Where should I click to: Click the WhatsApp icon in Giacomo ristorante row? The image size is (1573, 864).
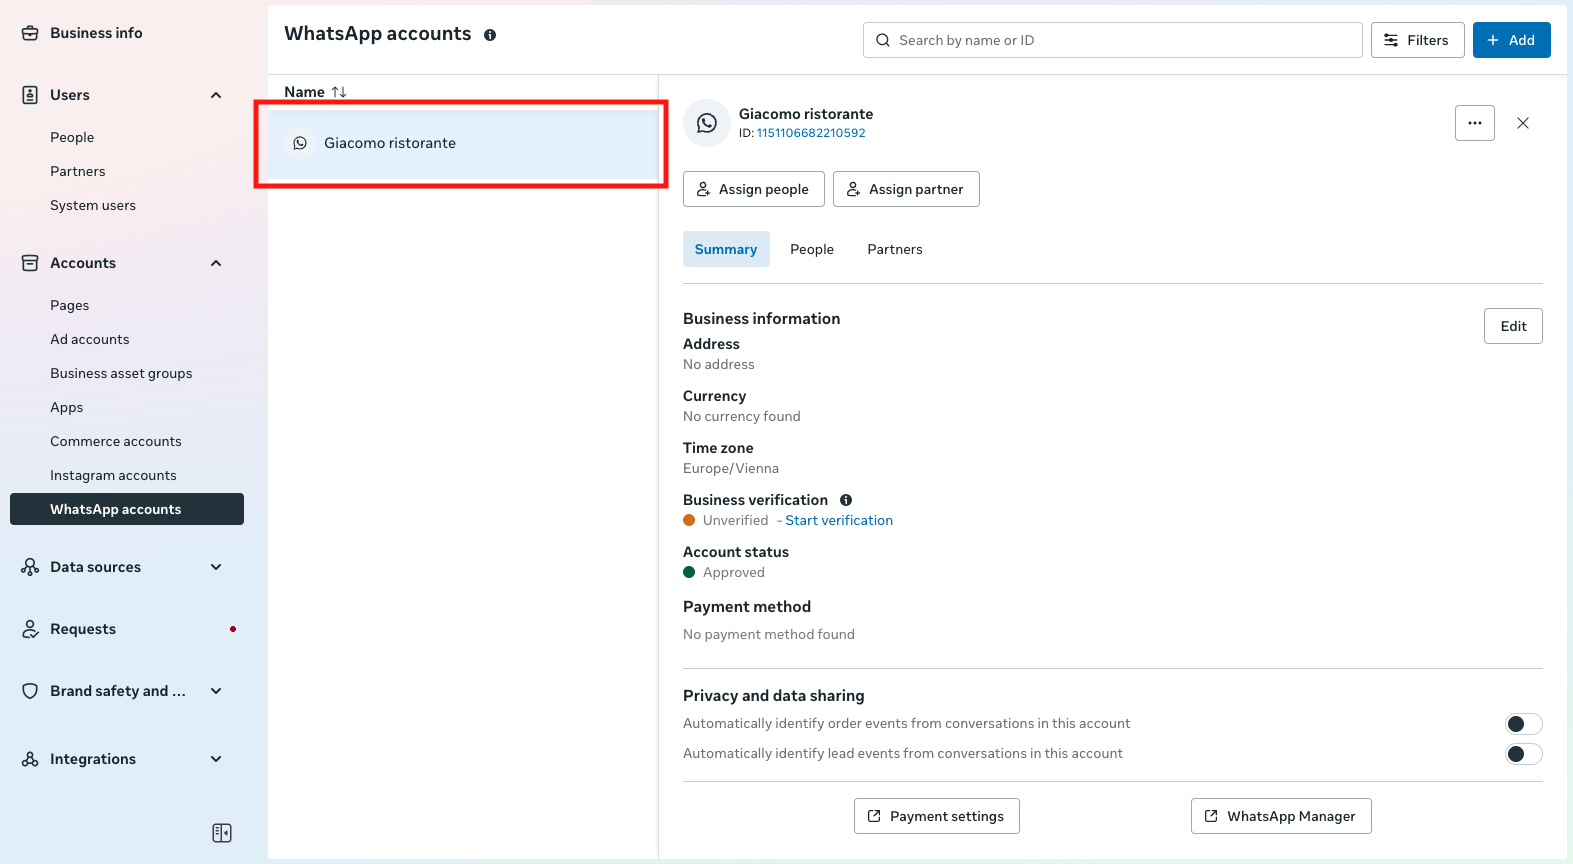click(300, 143)
